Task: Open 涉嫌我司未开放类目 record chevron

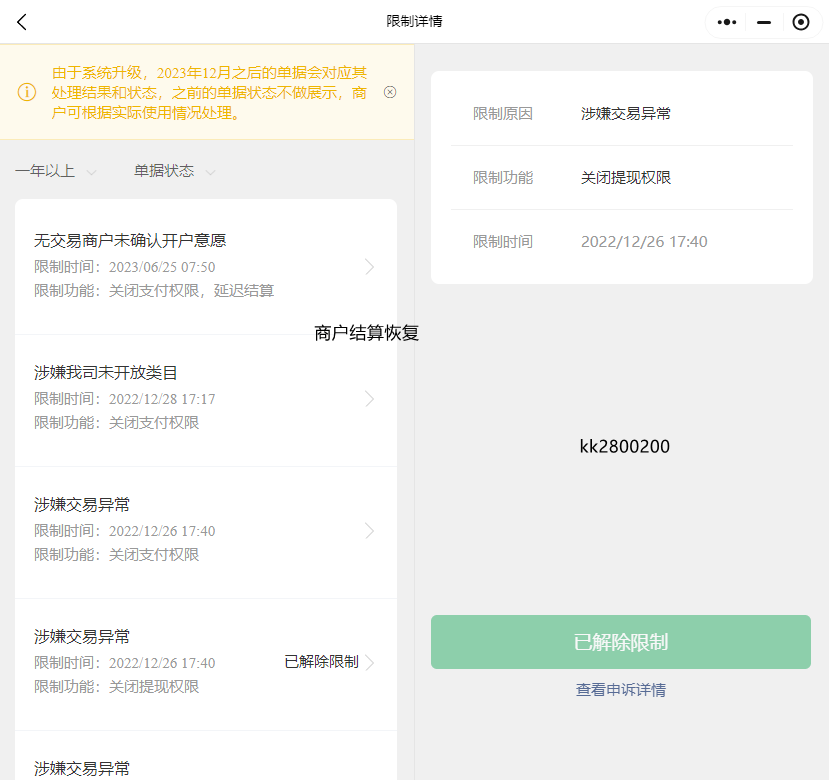Action: (370, 399)
